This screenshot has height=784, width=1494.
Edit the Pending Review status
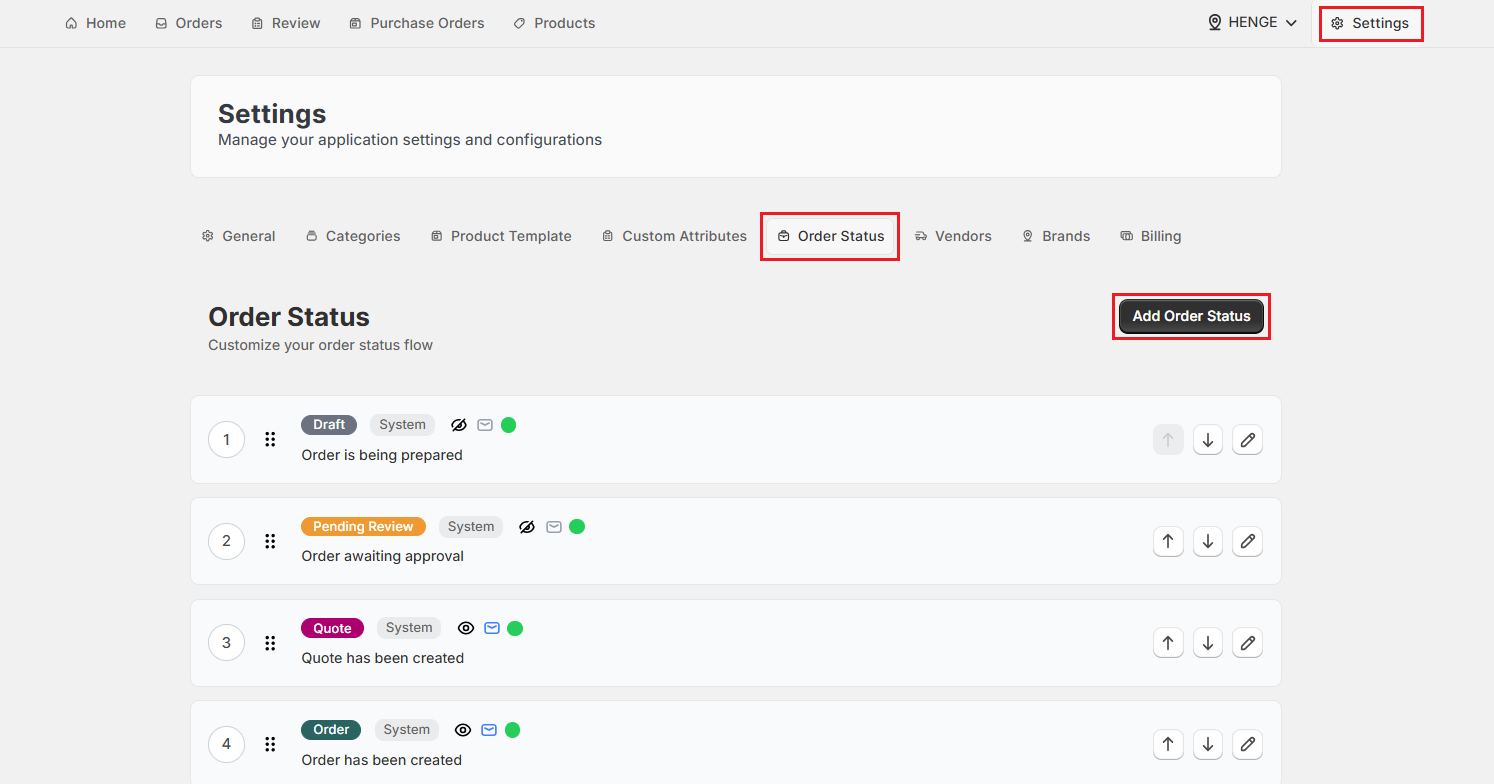point(1247,541)
